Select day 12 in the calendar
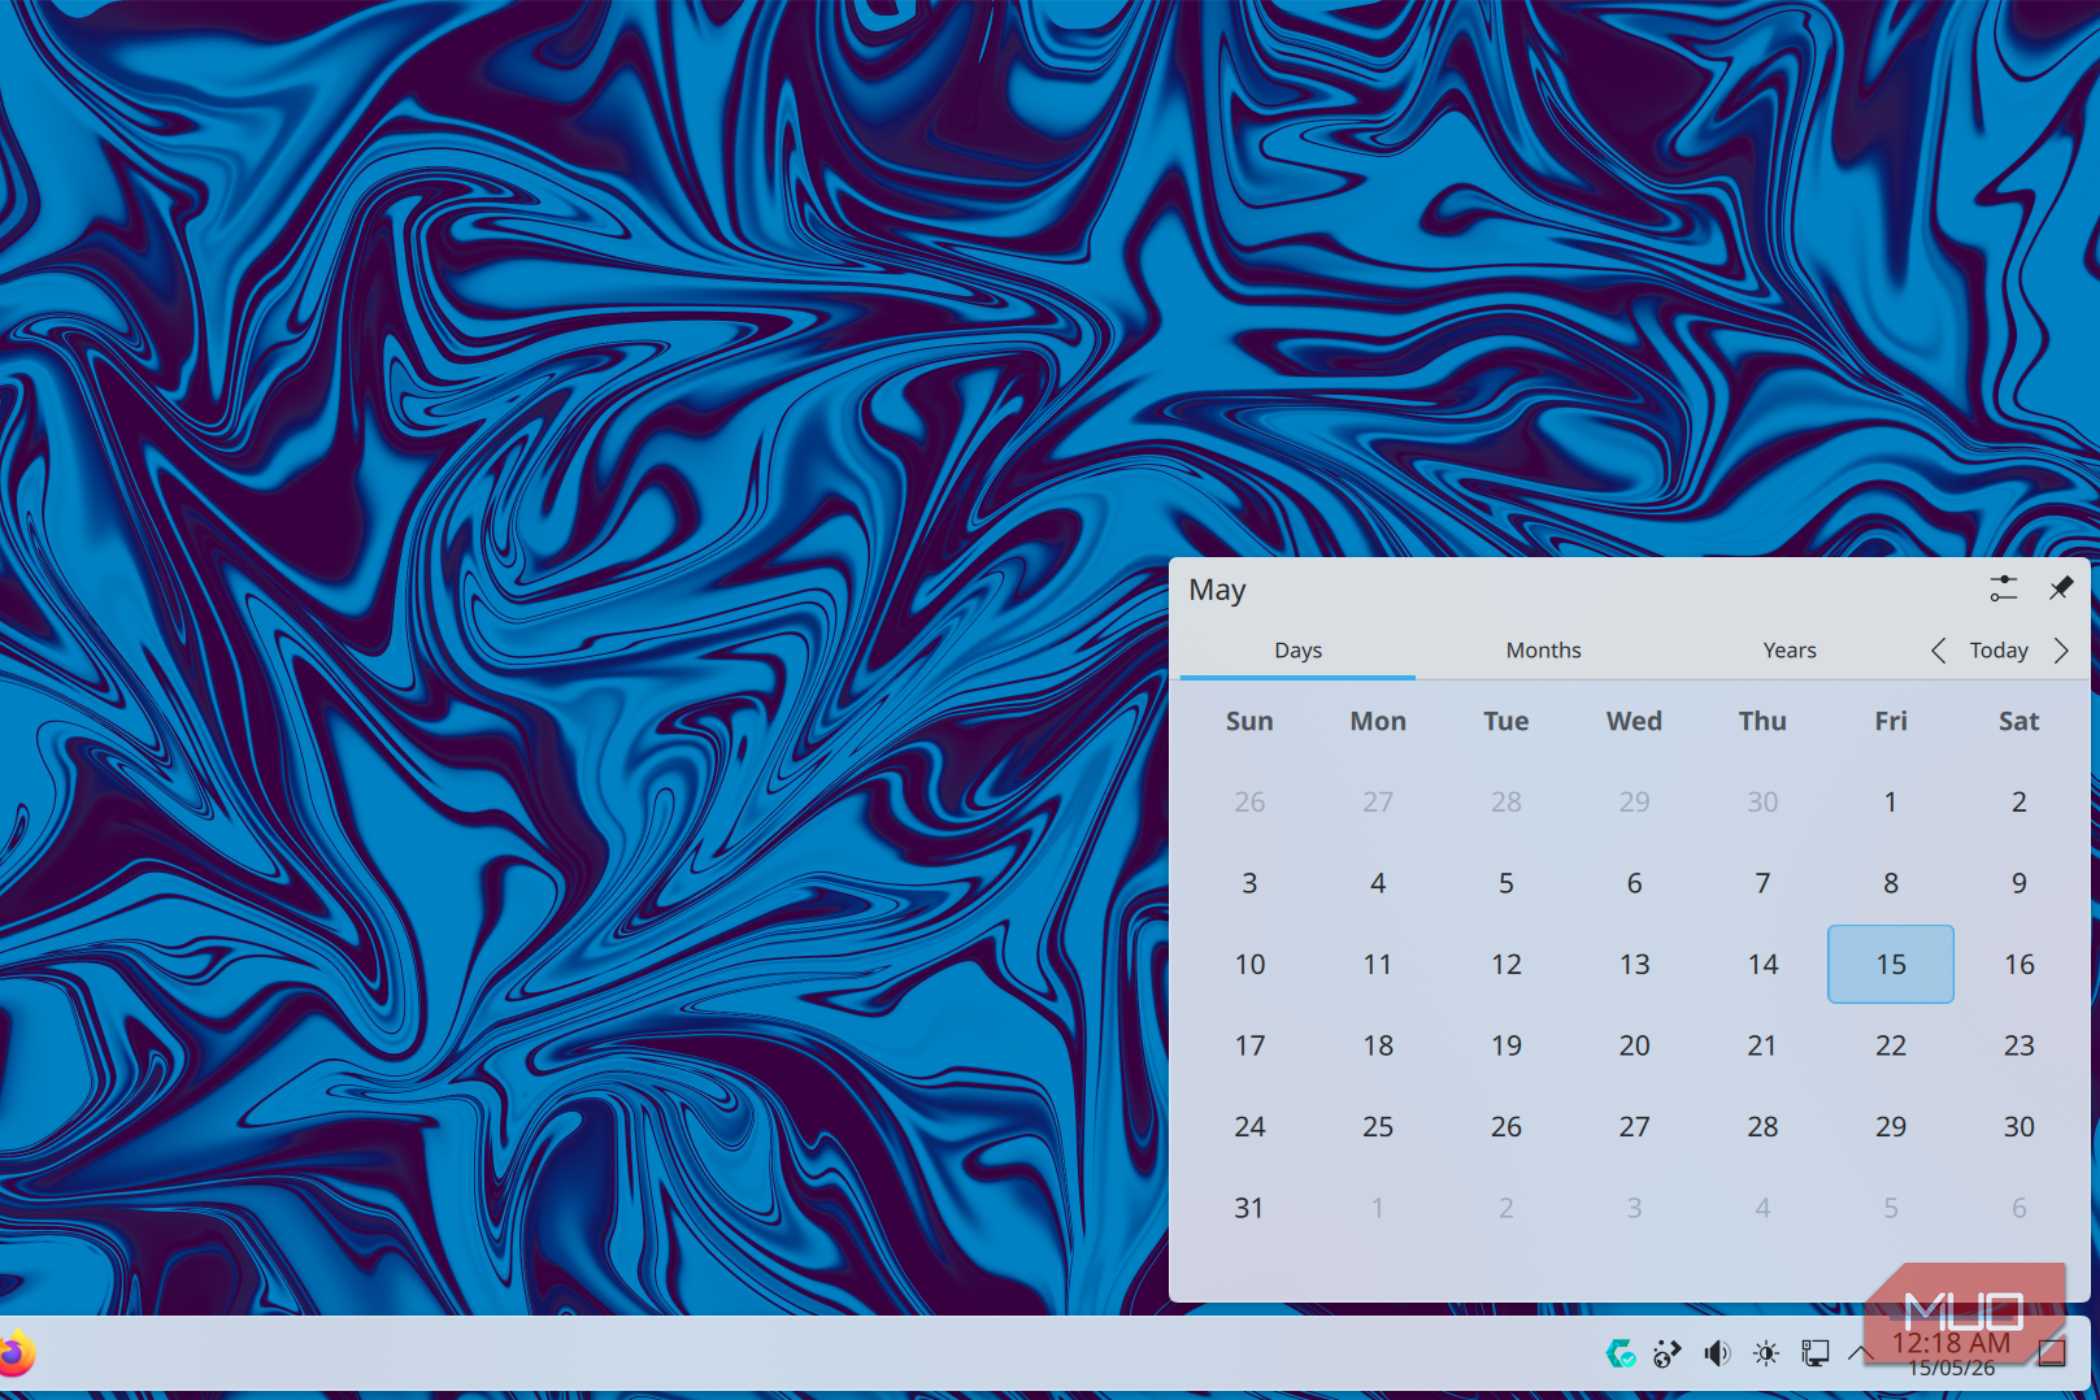 pyautogui.click(x=1506, y=964)
